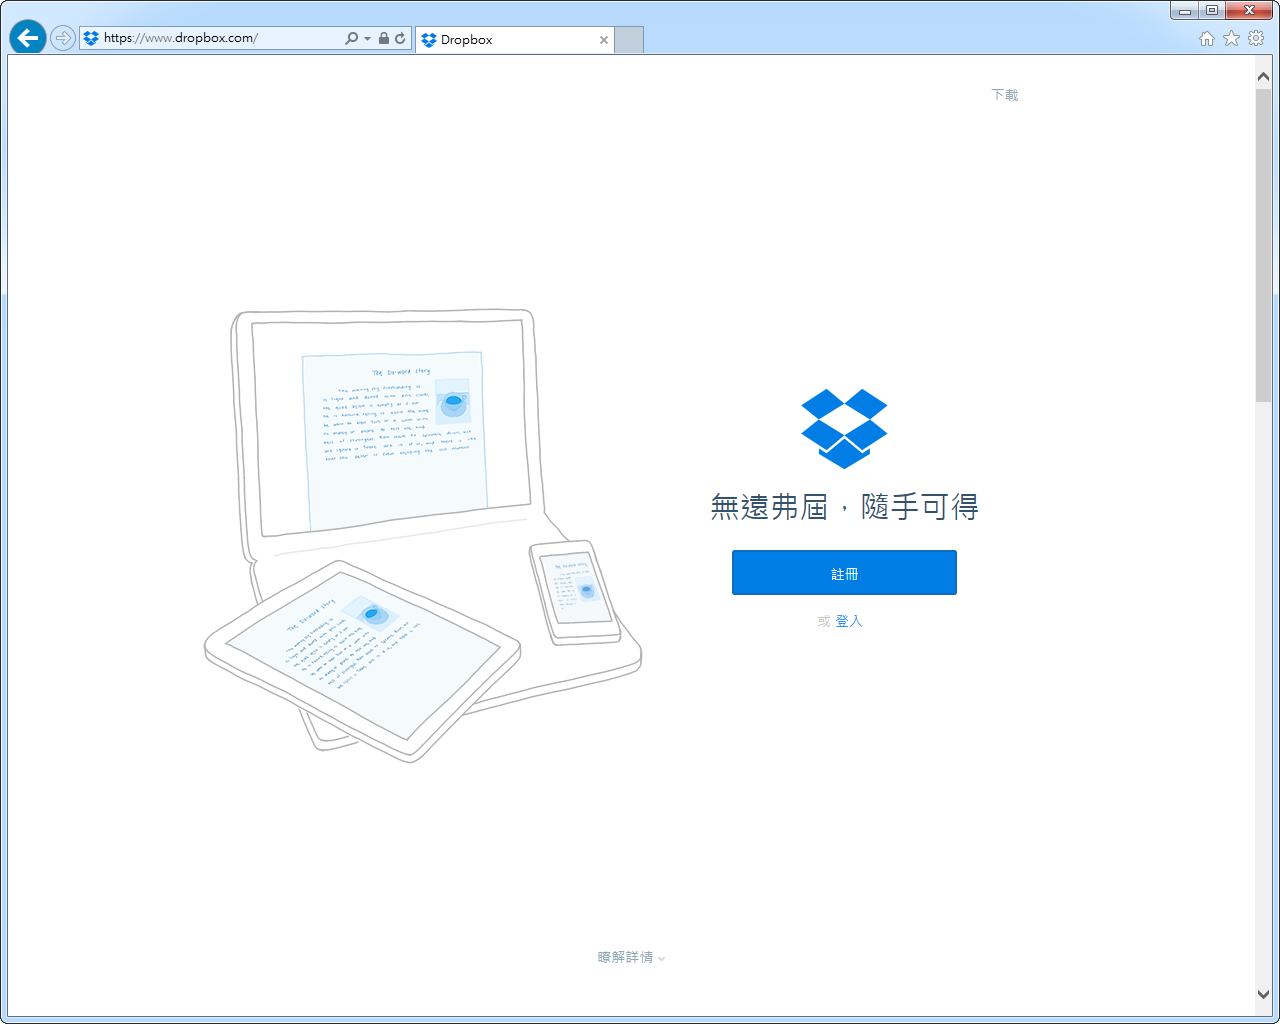This screenshot has height=1024, width=1280.
Task: Refresh the page with the reload icon
Action: tap(400, 38)
